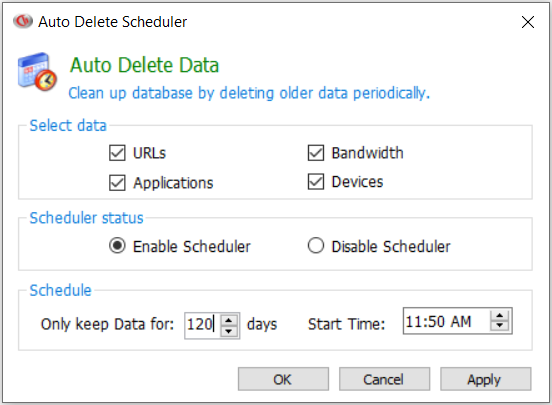Click the AM portion of Start Time
The width and height of the screenshot is (552, 405).
(x=461, y=321)
